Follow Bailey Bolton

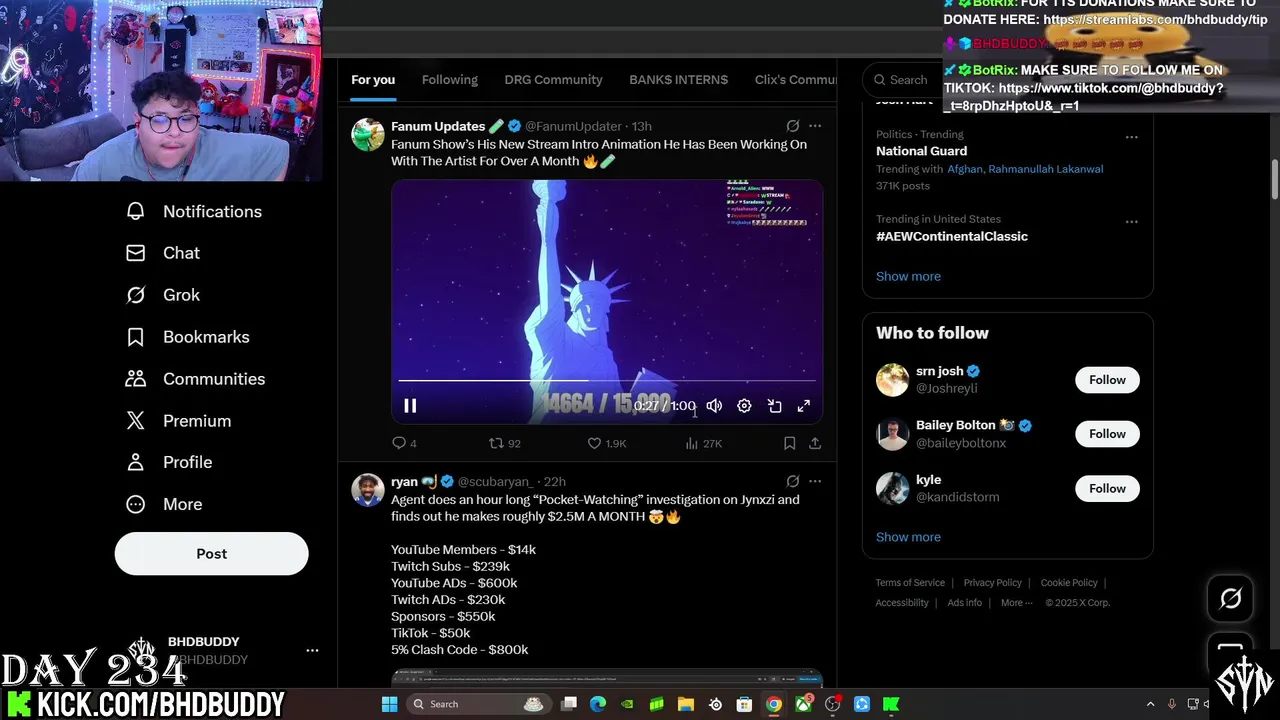click(1107, 434)
